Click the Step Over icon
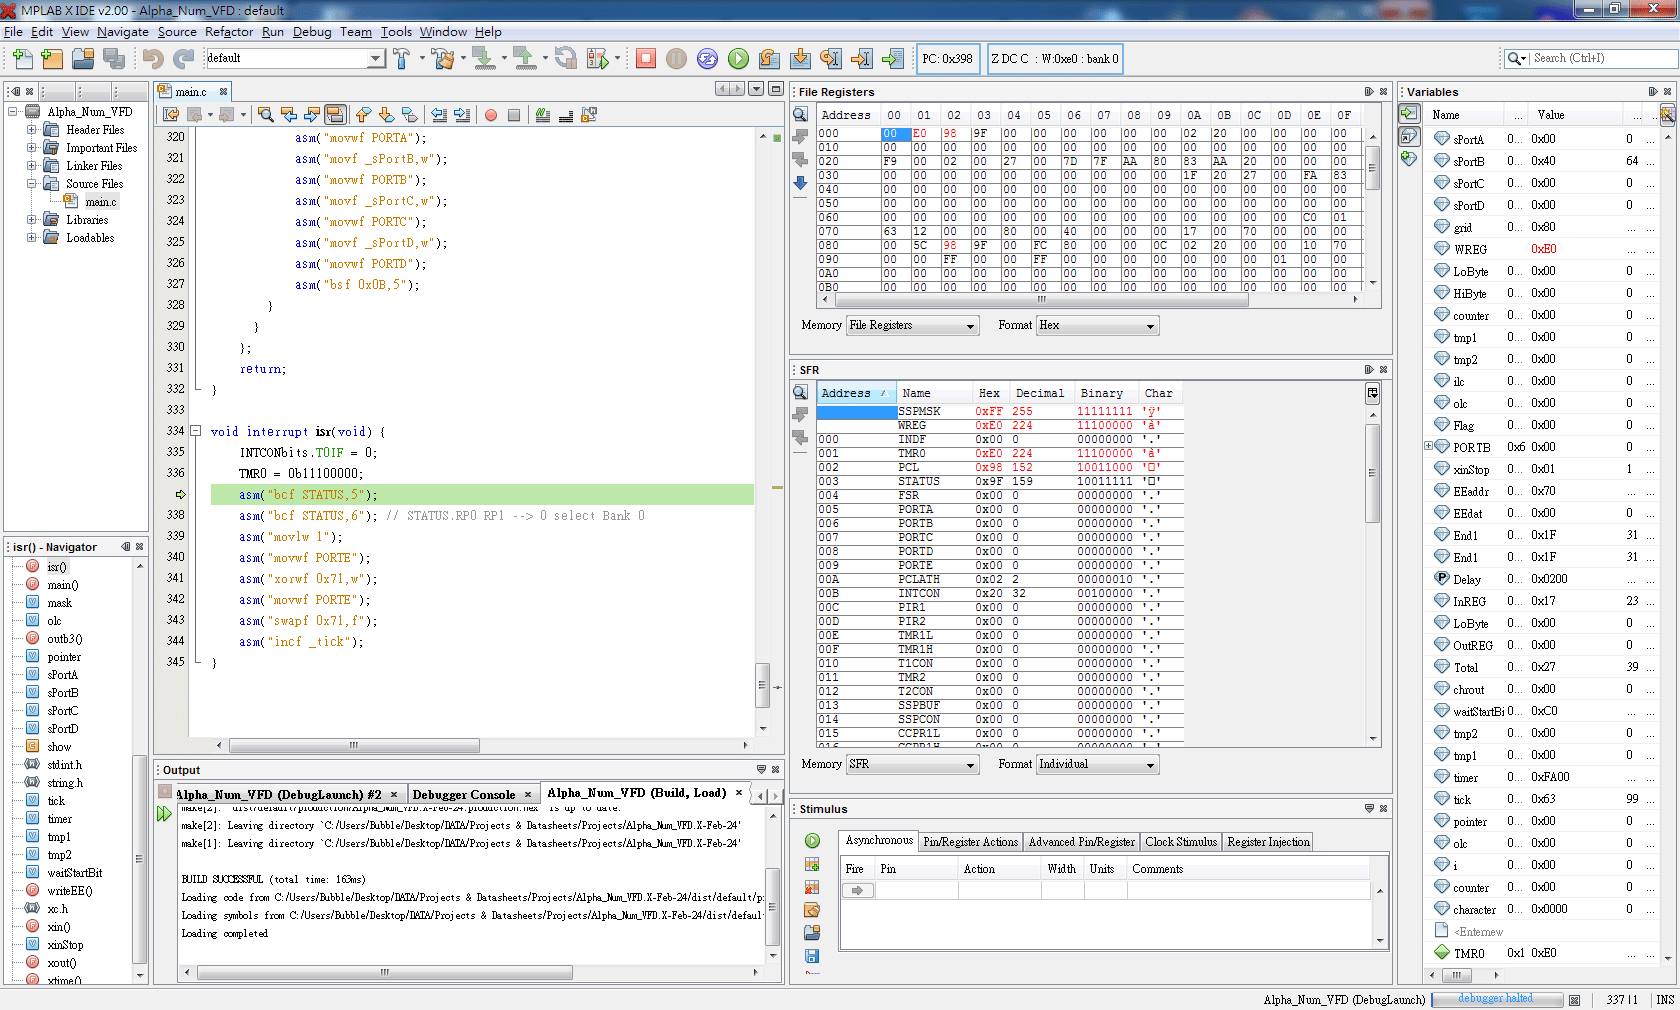The height and width of the screenshot is (1010, 1680). [769, 58]
